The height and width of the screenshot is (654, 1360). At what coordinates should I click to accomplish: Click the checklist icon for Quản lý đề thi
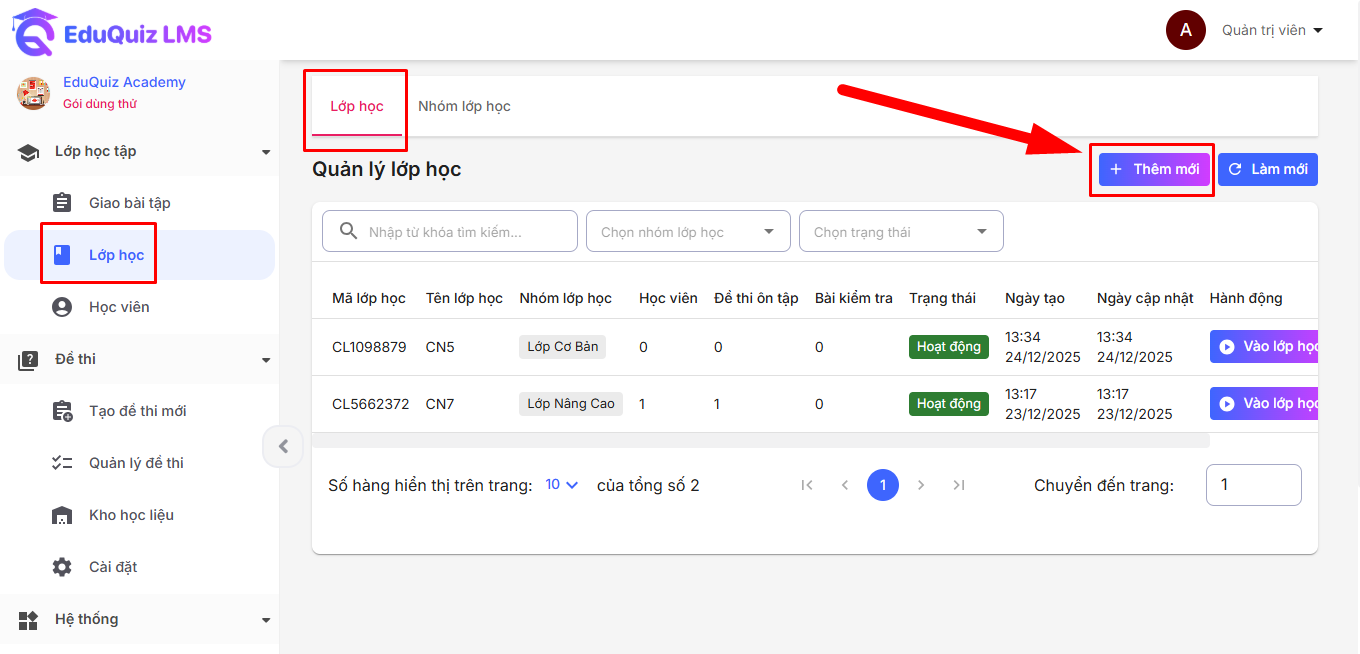click(62, 463)
